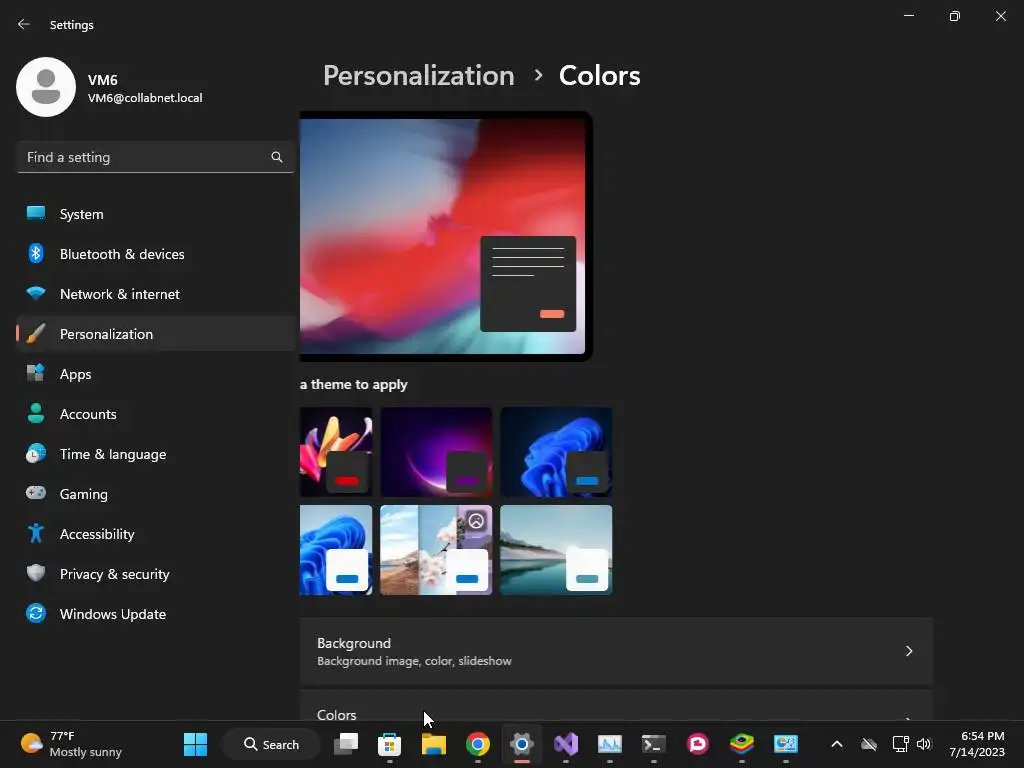1024x768 pixels.
Task: Open BlueStacks from the taskbar
Action: tap(742, 744)
